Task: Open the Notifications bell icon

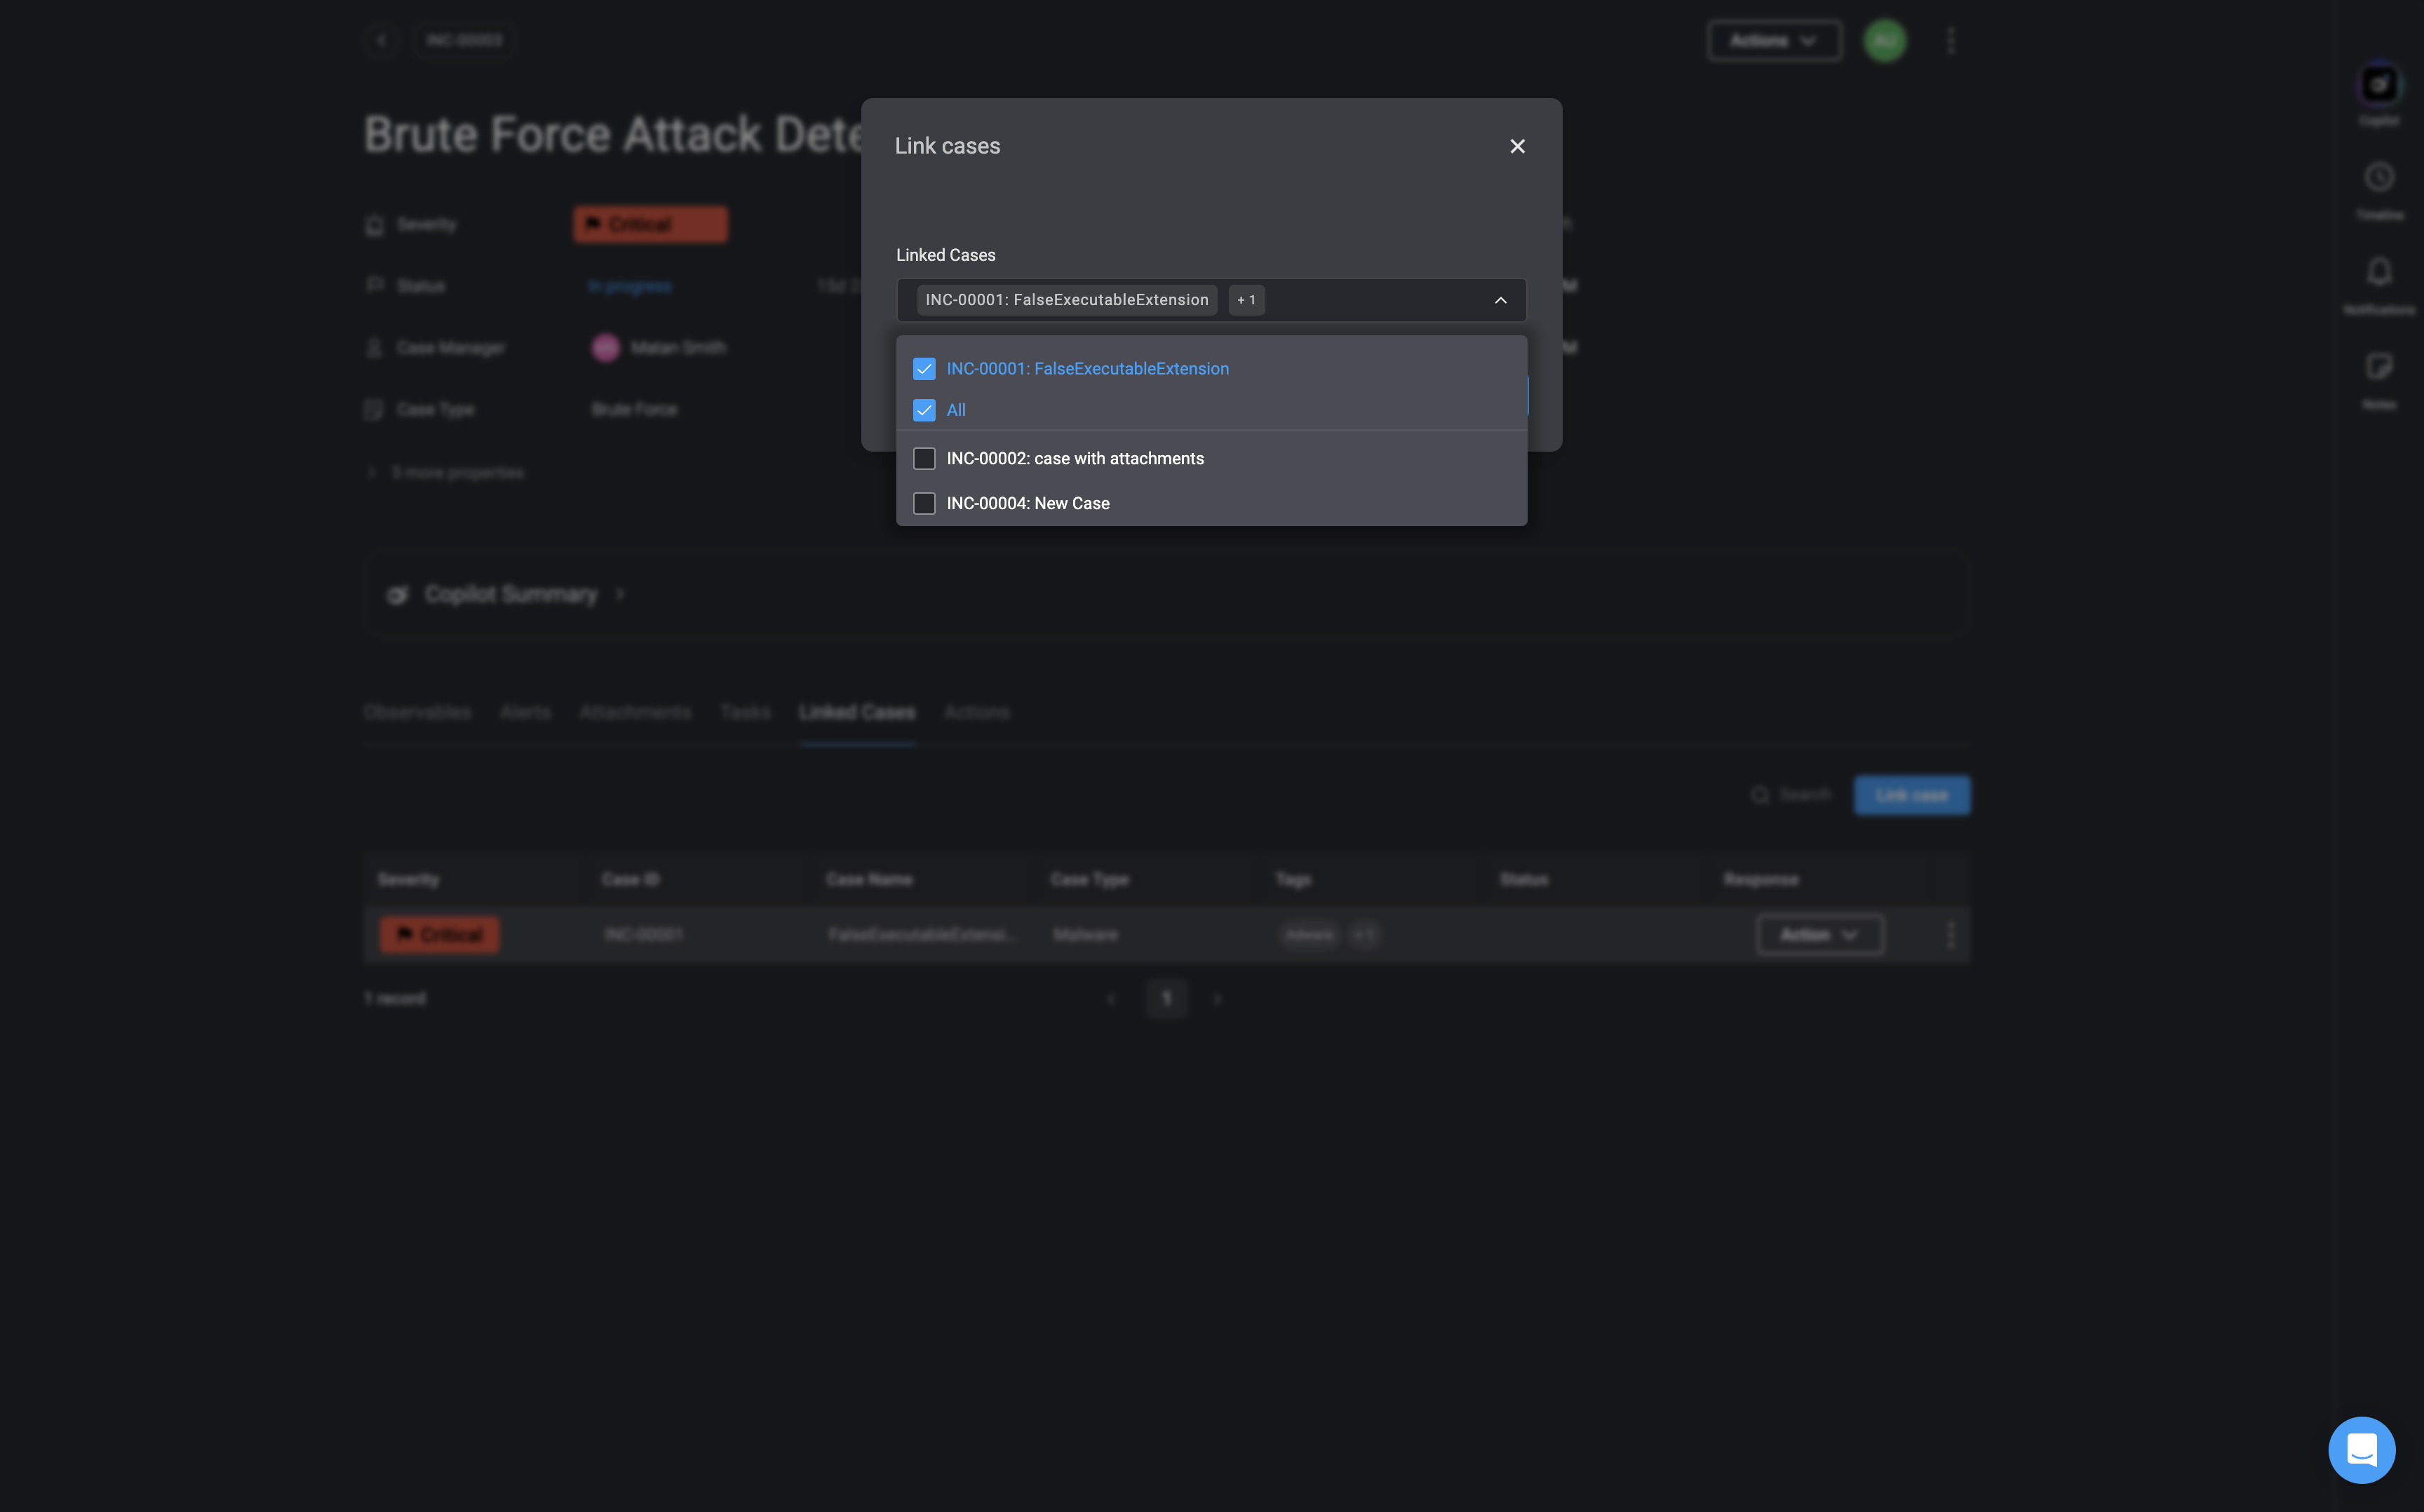Action: pyautogui.click(x=2379, y=272)
